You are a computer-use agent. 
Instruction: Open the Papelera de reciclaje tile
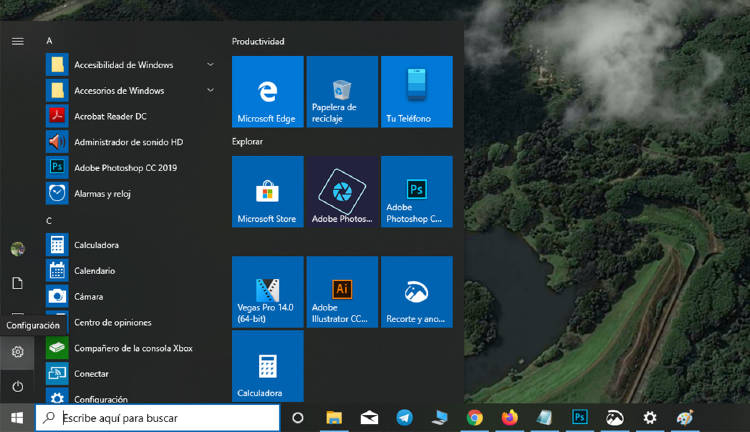[x=342, y=92]
